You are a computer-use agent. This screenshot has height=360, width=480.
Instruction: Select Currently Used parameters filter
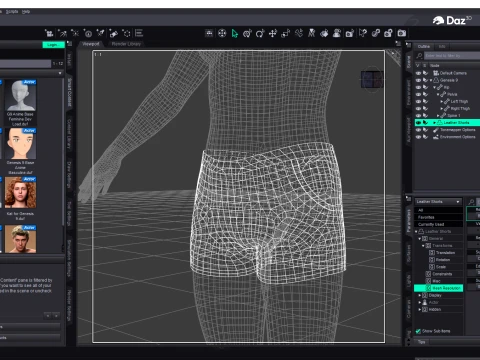(x=438, y=224)
